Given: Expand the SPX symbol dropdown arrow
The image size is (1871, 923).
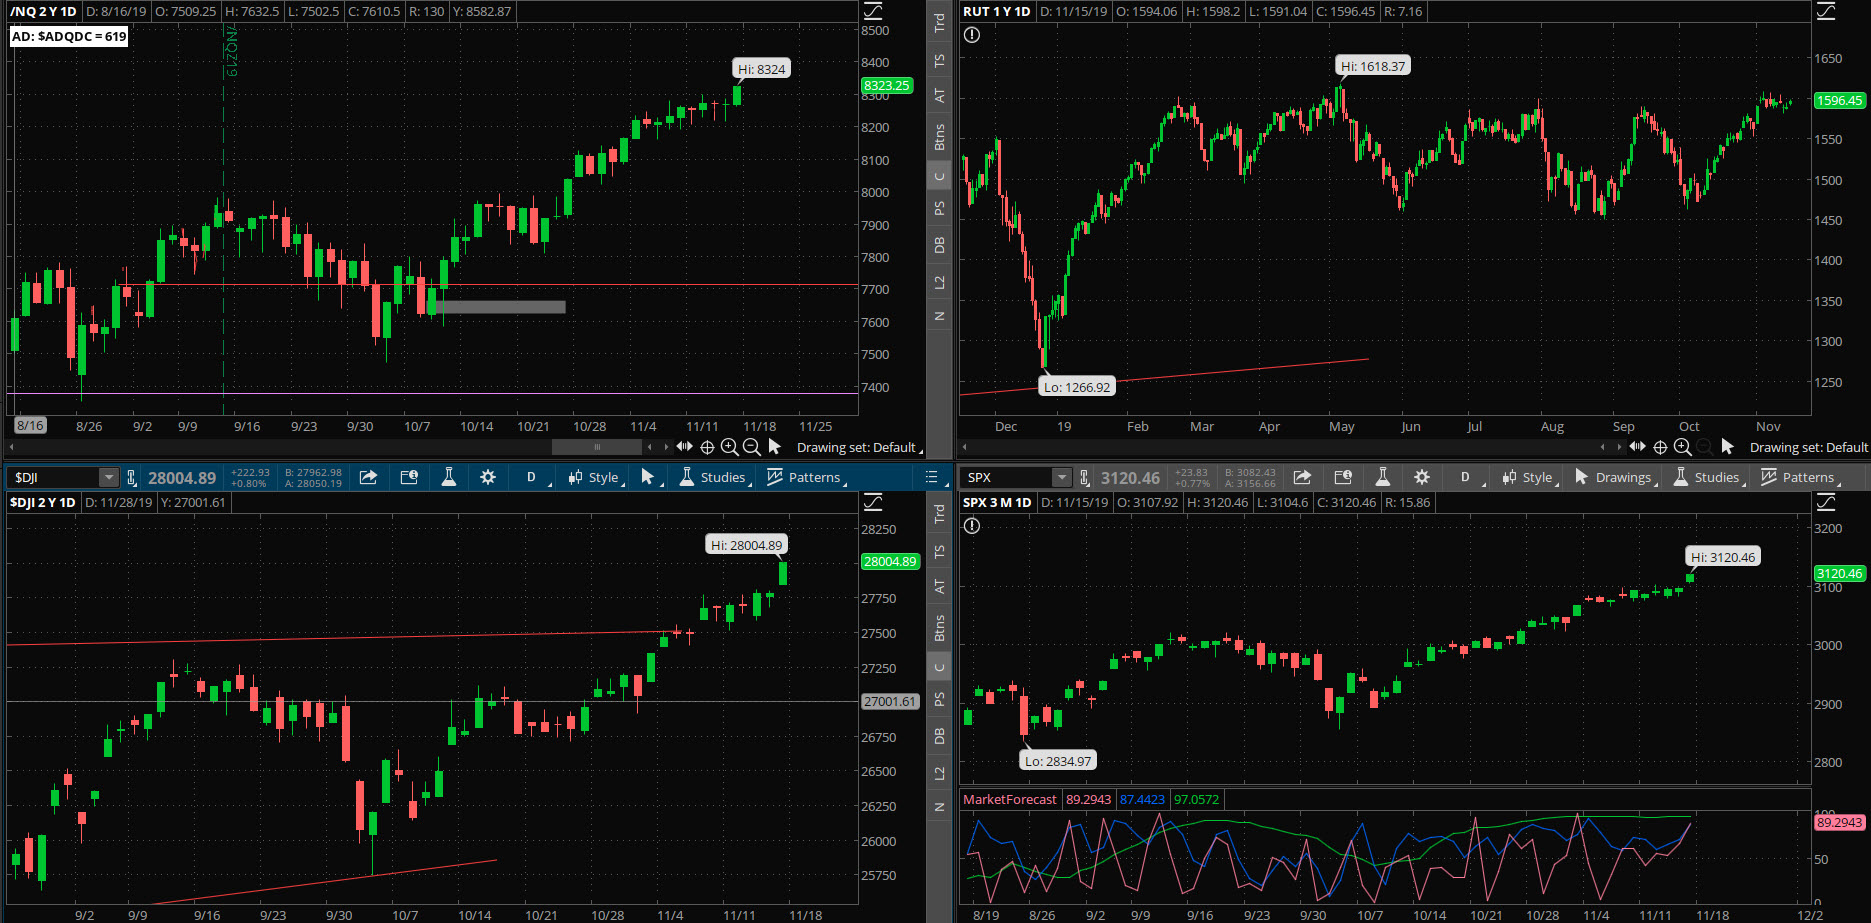Looking at the screenshot, I should pyautogui.click(x=1062, y=478).
